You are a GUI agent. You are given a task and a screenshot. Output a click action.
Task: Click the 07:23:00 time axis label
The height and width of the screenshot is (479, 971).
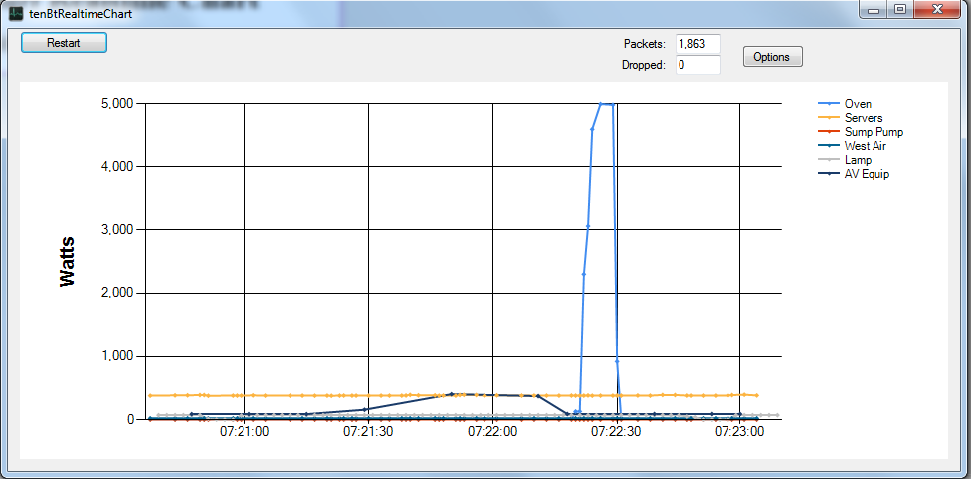739,431
